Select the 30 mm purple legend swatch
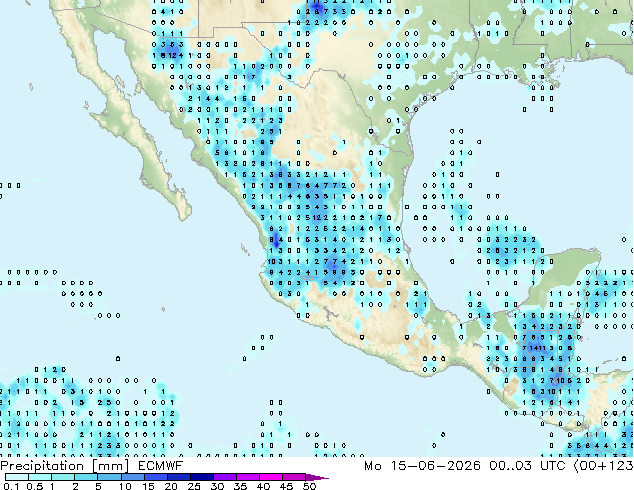The image size is (634, 490). pyautogui.click(x=225, y=477)
